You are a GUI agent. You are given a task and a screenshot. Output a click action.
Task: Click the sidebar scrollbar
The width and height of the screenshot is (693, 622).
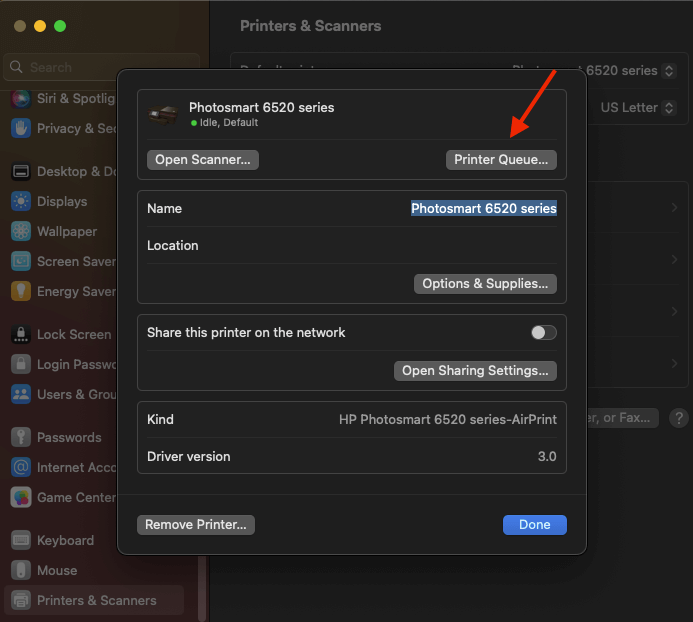click(x=202, y=588)
